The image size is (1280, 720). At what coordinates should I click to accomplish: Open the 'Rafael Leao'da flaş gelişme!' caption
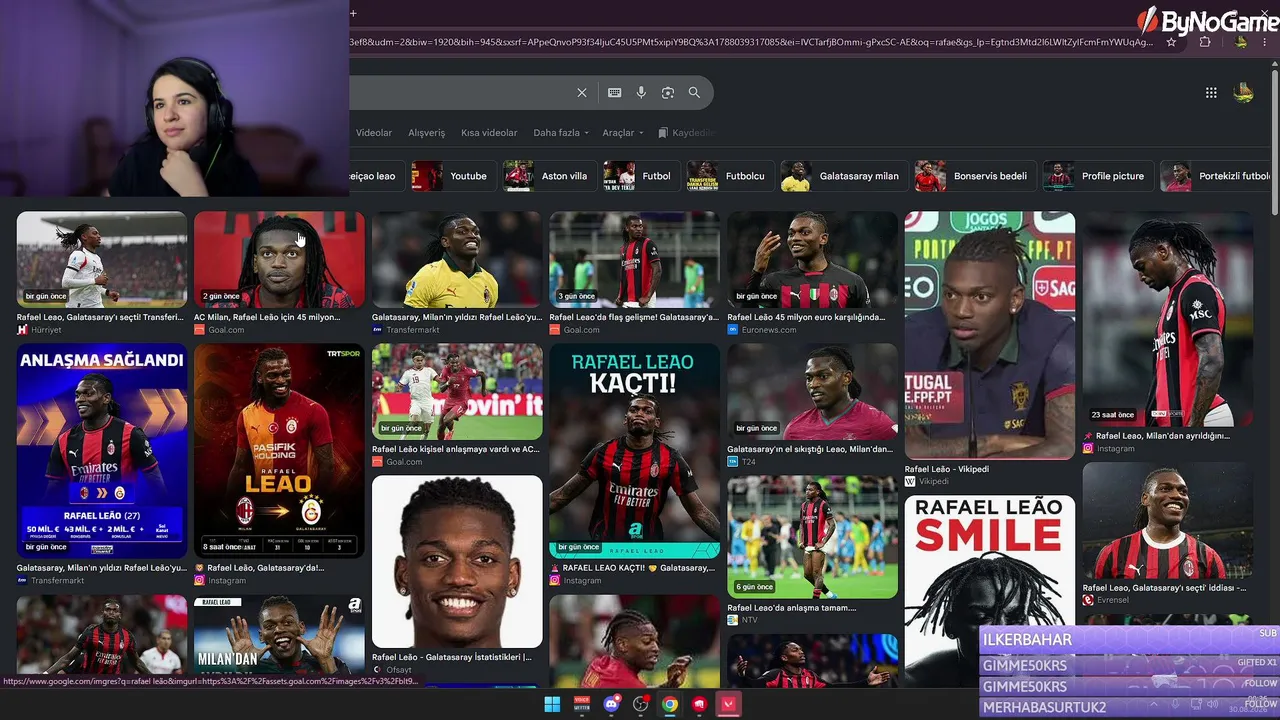tap(634, 317)
